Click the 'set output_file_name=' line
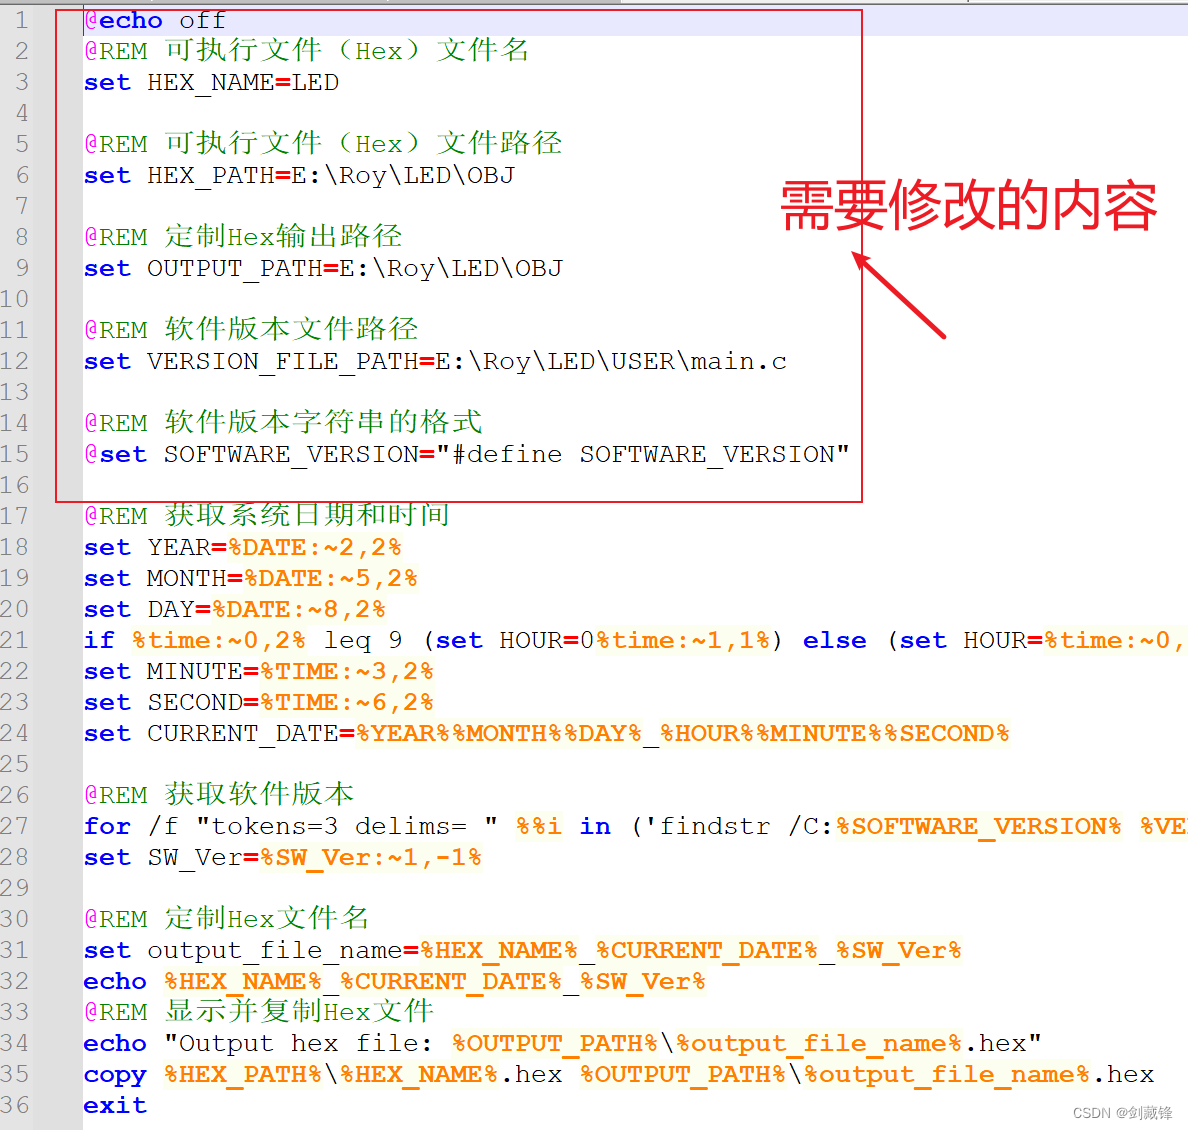The width and height of the screenshot is (1188, 1130). (x=523, y=951)
